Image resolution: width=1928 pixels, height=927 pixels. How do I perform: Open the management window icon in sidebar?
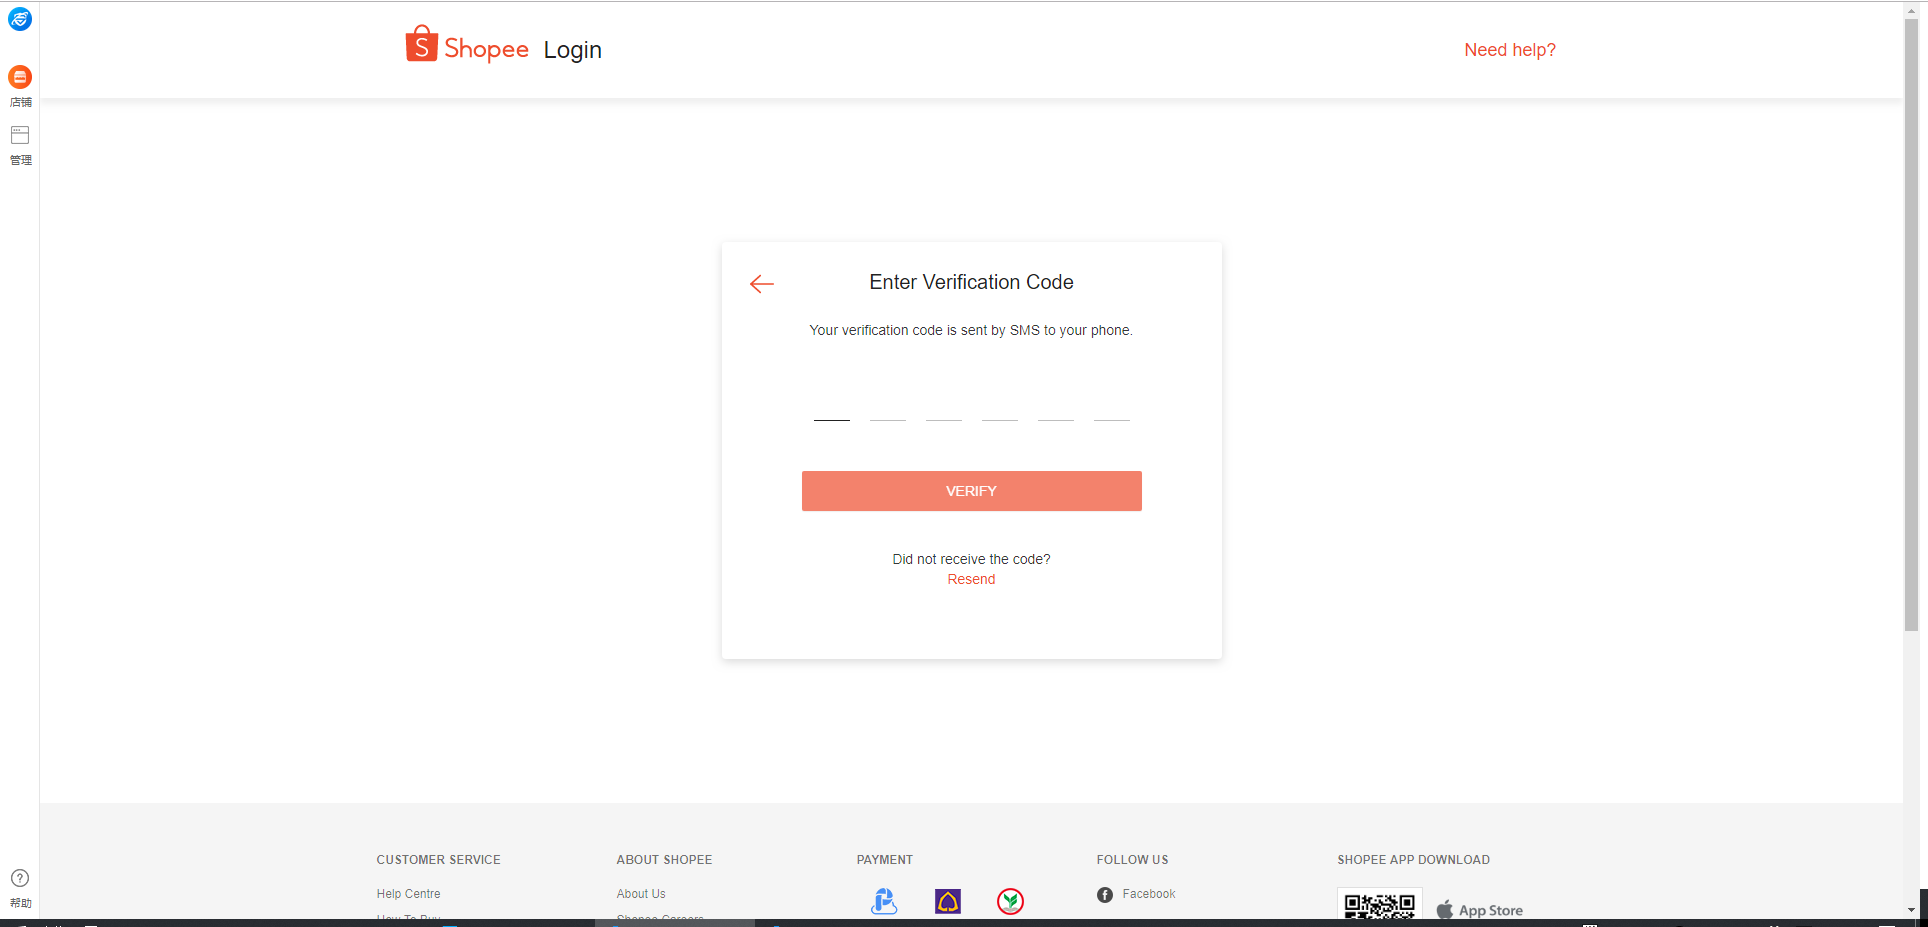20,135
